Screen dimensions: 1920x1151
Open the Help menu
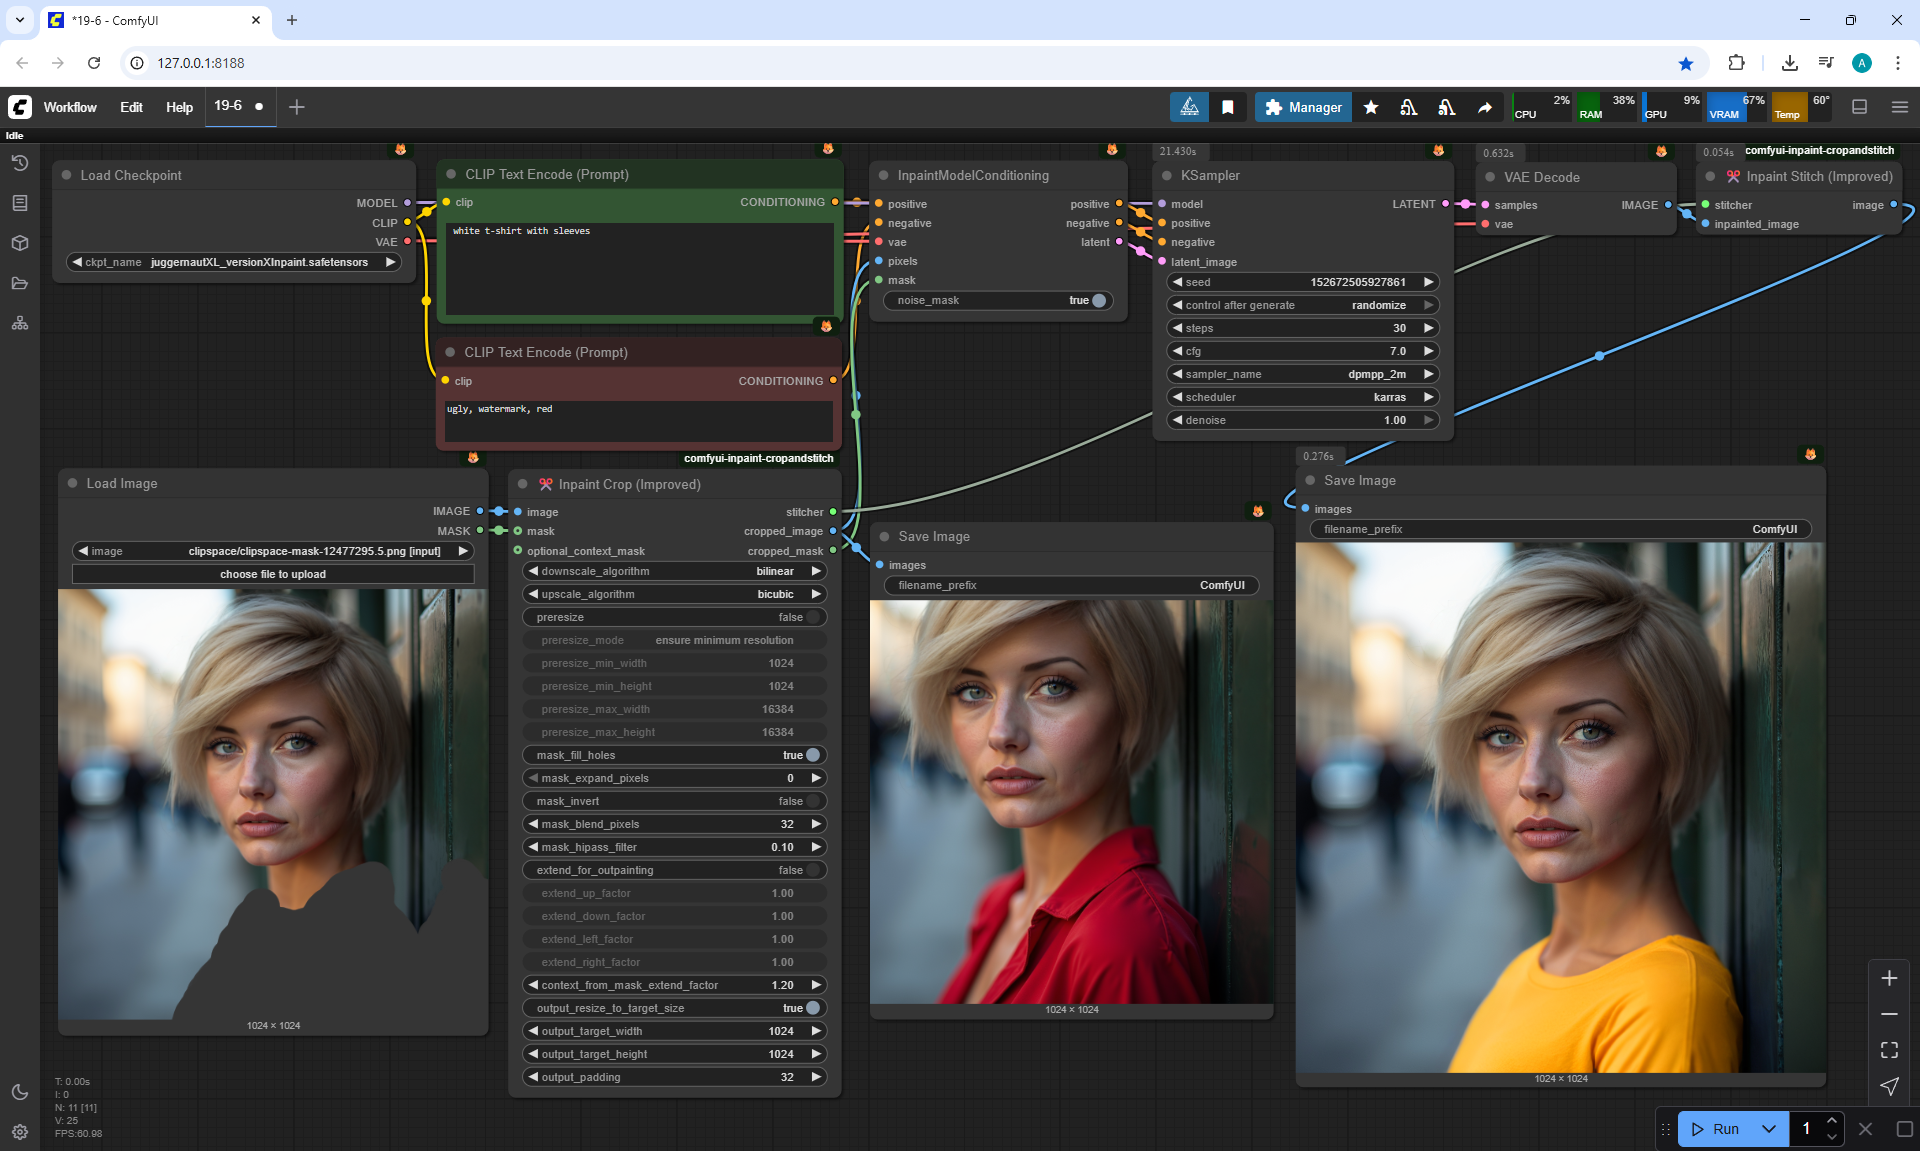179,107
